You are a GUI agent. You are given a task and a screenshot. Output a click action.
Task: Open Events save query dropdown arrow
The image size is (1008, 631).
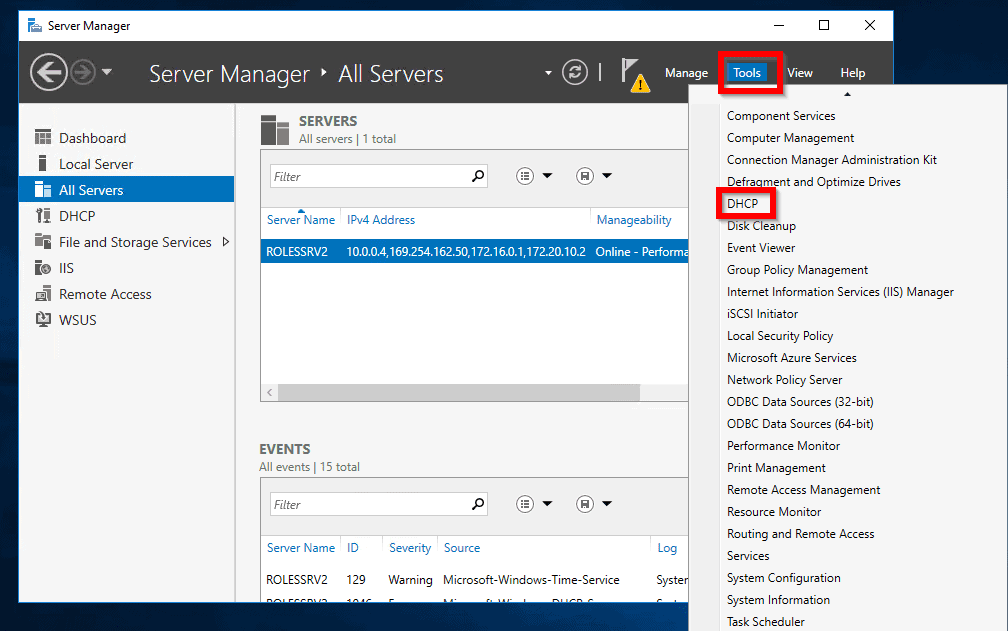607,504
